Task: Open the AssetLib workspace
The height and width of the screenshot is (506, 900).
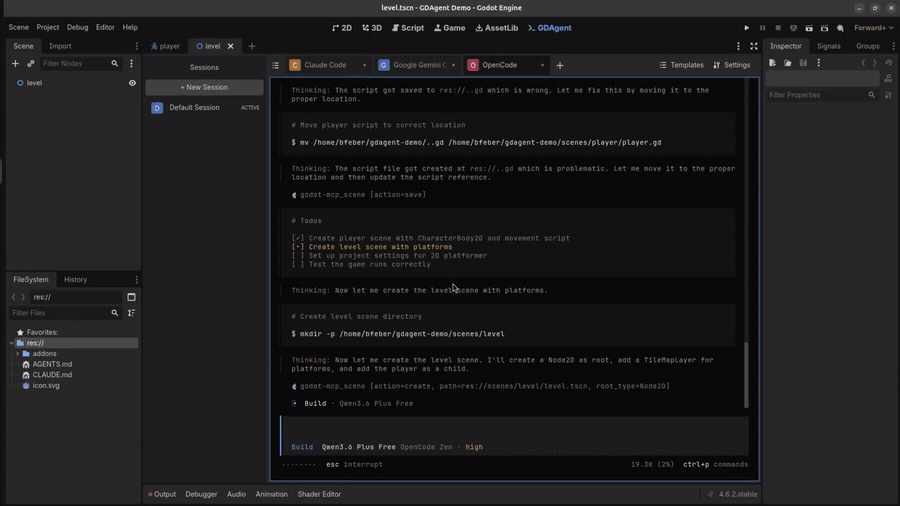Action: [497, 28]
